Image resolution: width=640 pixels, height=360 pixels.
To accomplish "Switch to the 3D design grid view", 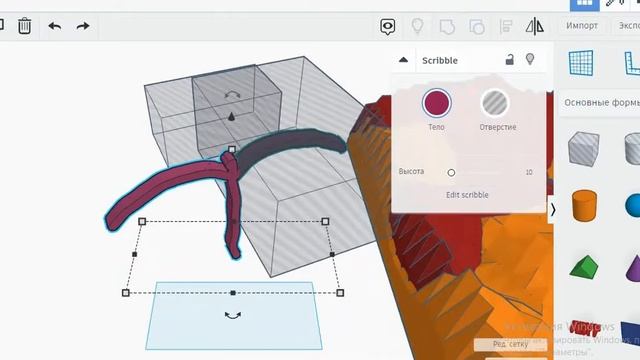I will point(584,4).
